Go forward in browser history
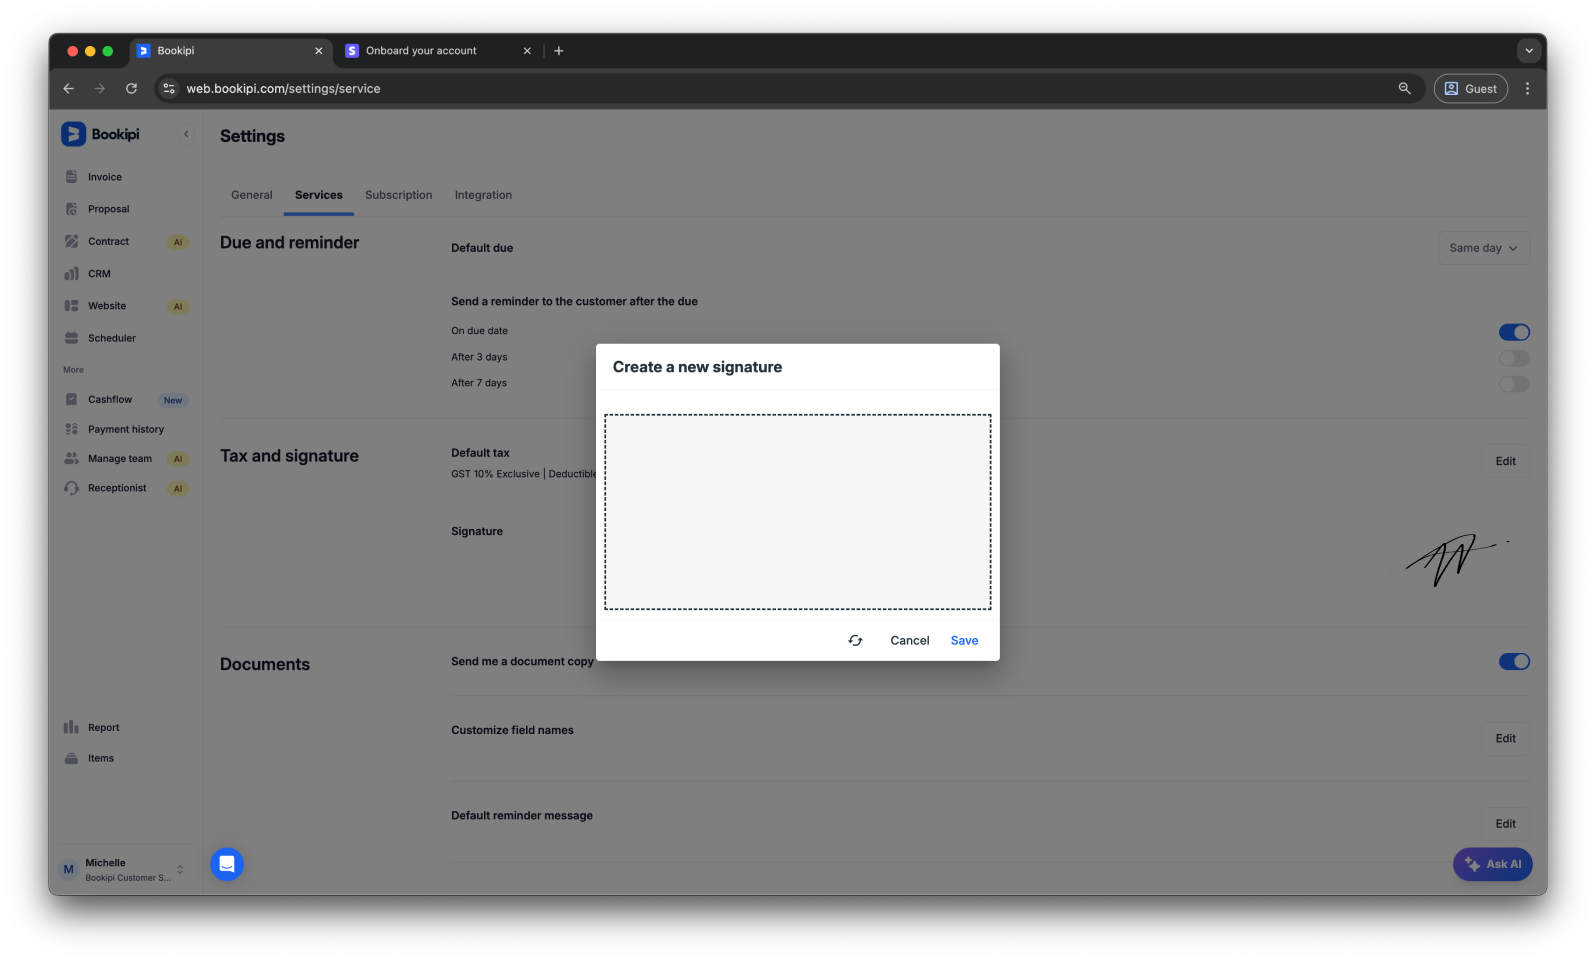1596x960 pixels. click(99, 88)
